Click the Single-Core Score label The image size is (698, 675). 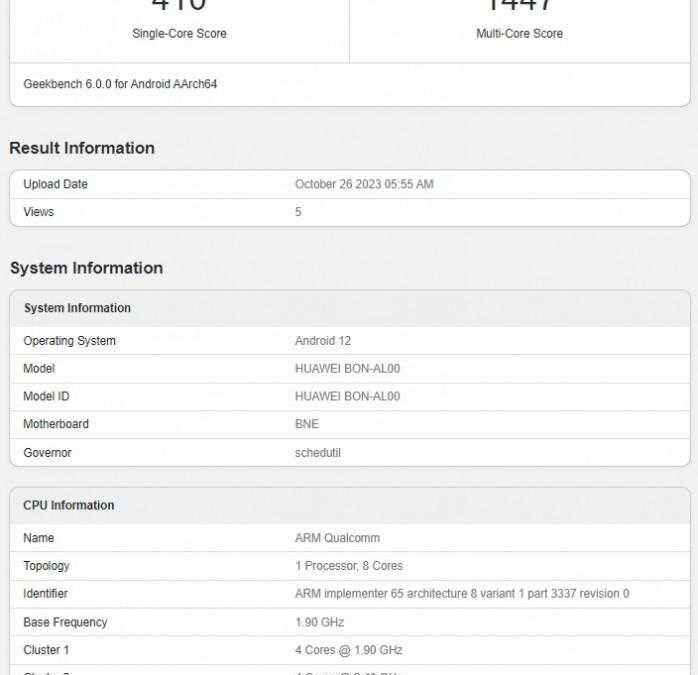(179, 34)
